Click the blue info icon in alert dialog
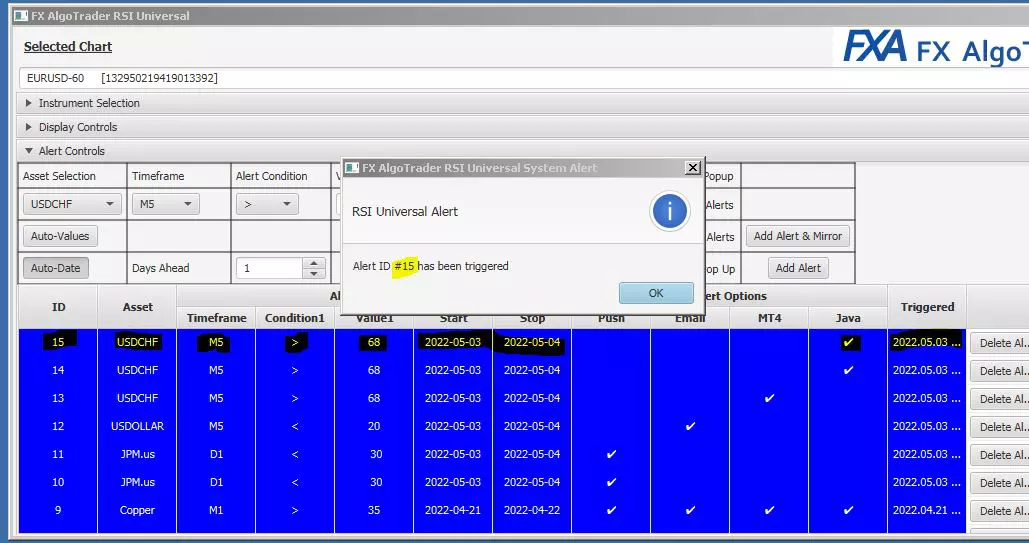Image resolution: width=1029 pixels, height=543 pixels. tap(669, 211)
